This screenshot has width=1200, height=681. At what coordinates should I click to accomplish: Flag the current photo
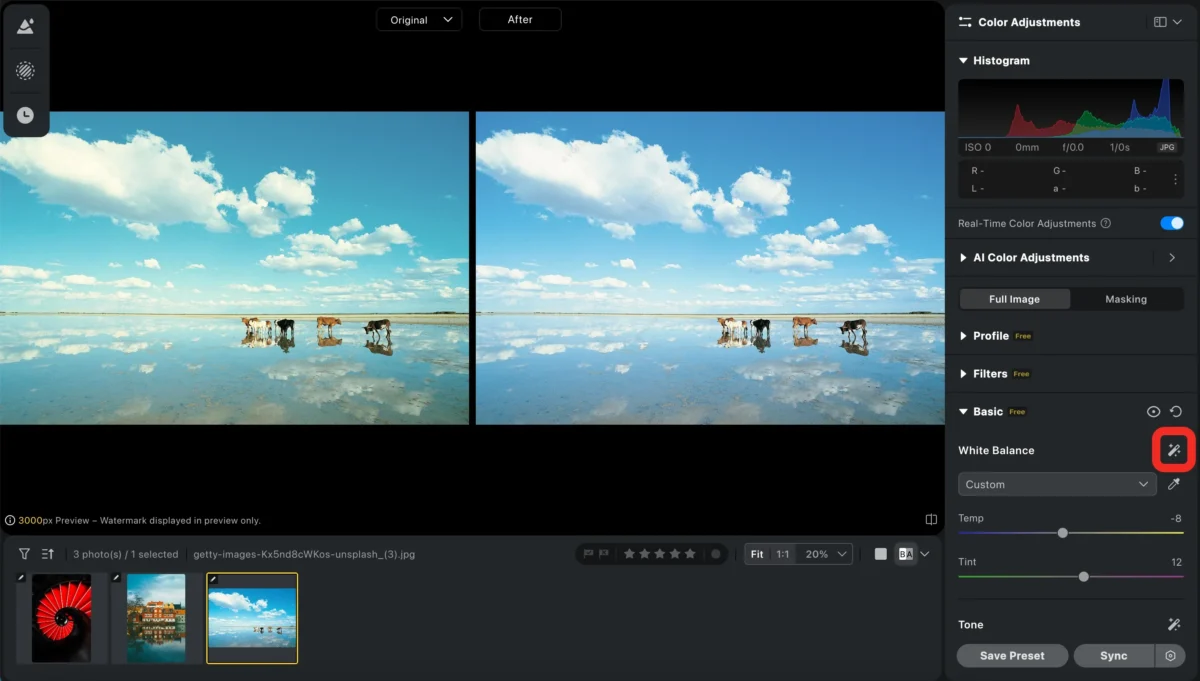[x=588, y=553]
